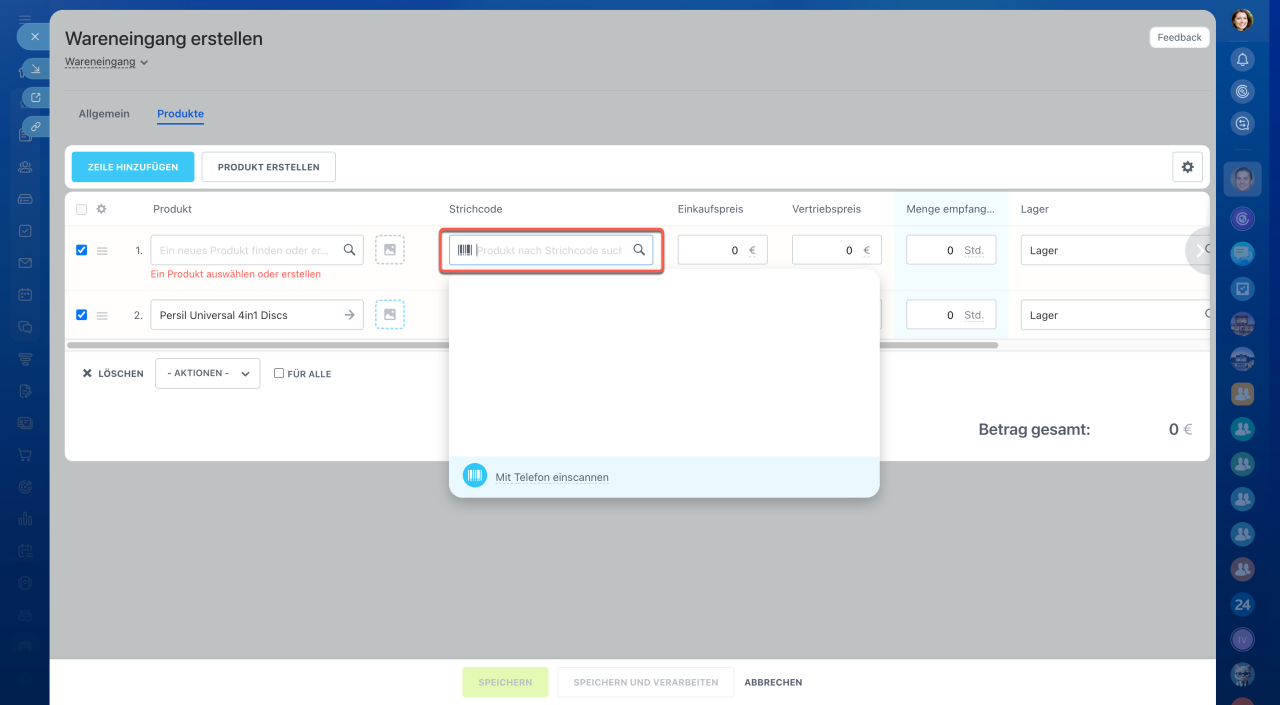This screenshot has height=705, width=1280.
Task: Open the checkmark tasks icon in the left sidebar
Action: click(x=25, y=231)
